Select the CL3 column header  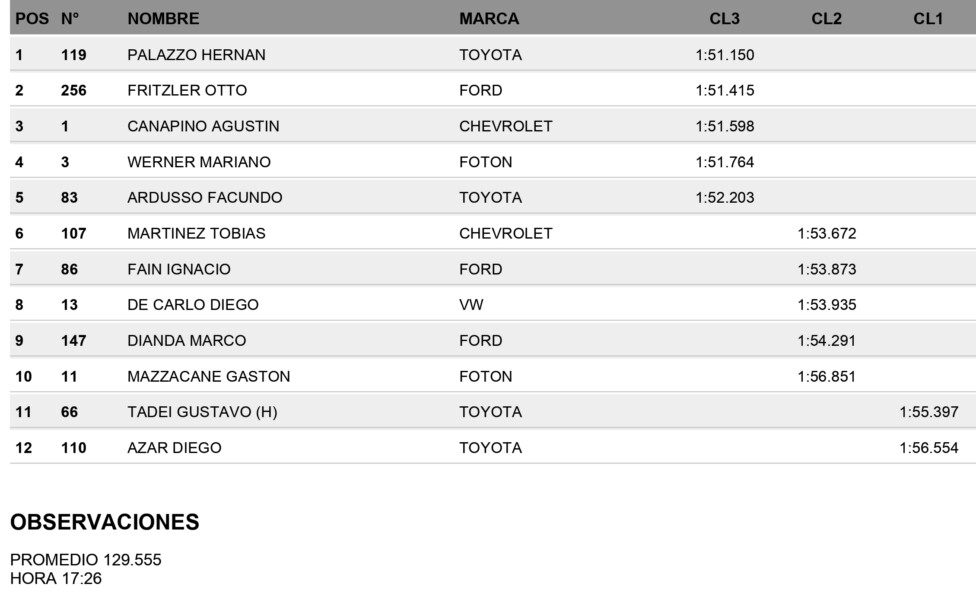click(725, 19)
